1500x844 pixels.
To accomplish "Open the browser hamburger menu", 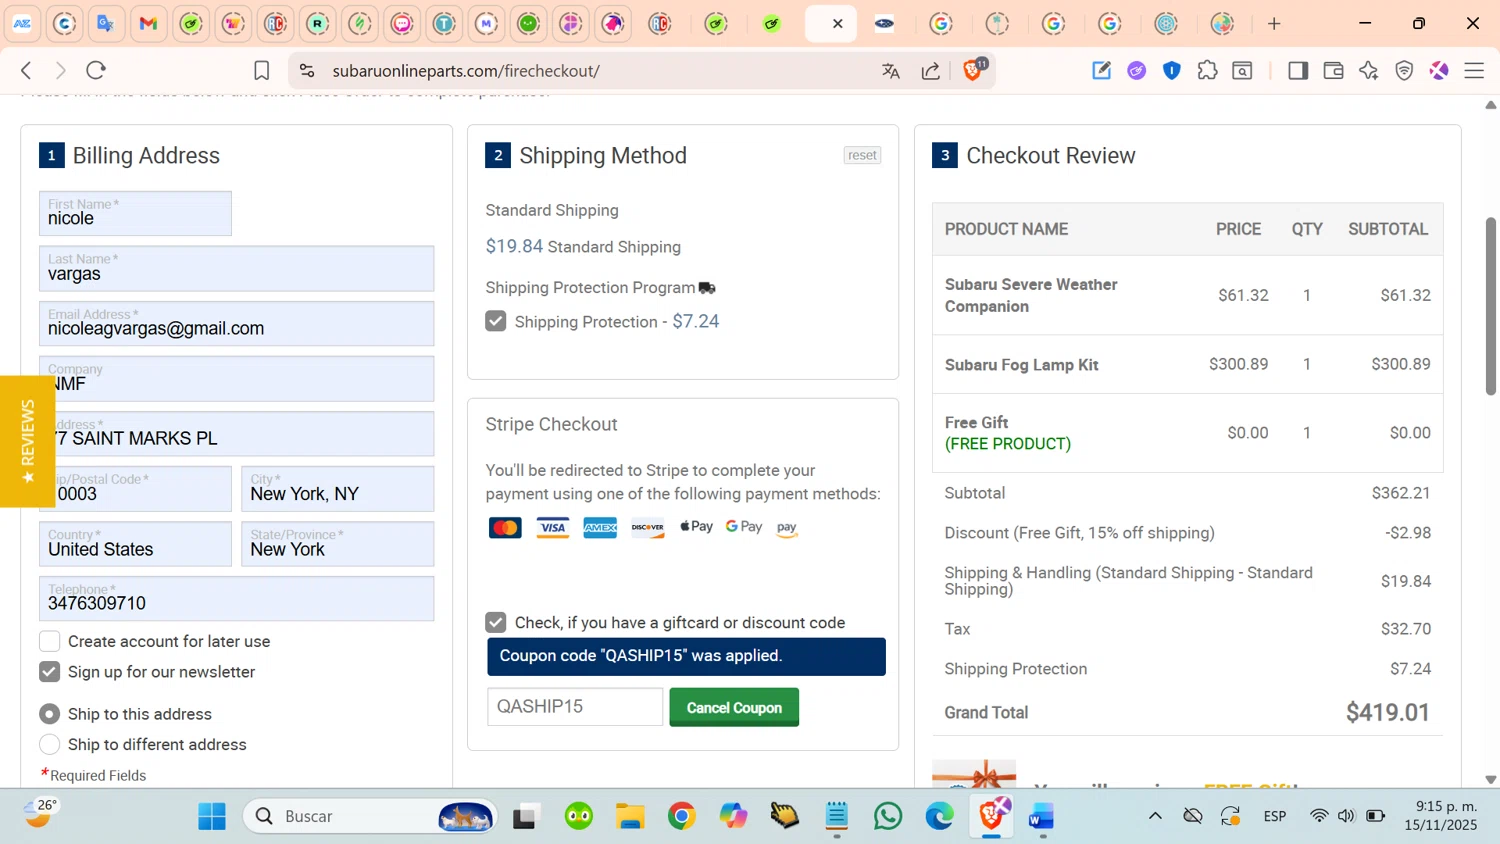I will pos(1474,70).
